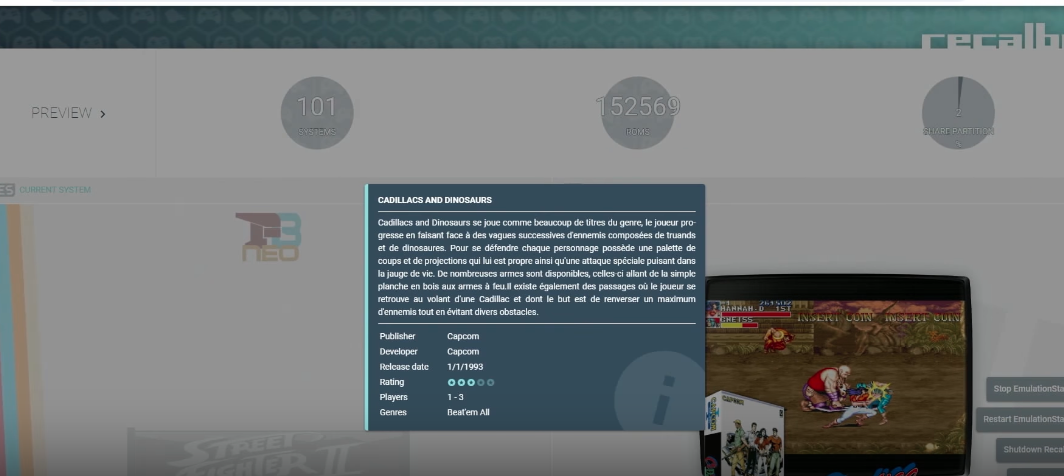The width and height of the screenshot is (1064, 476).
Task: Click the Publisher value Capcom
Action: tap(463, 336)
